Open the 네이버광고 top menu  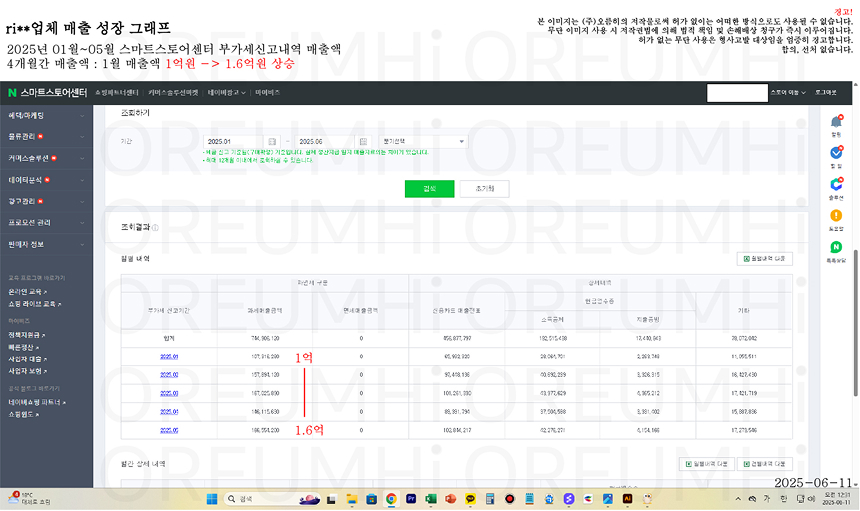pyautogui.click(x=226, y=93)
